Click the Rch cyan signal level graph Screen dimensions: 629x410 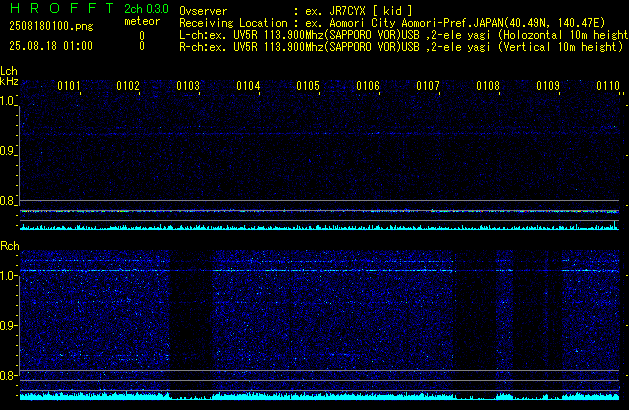point(319,396)
